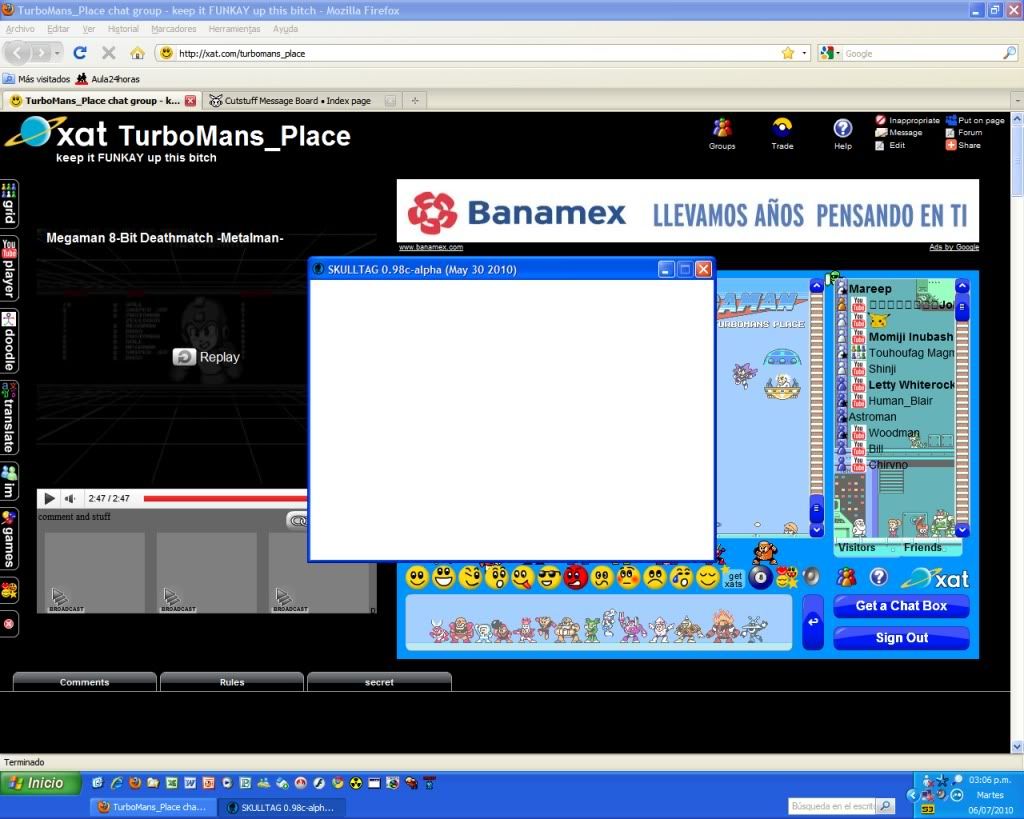Open the games side tab
Viewport: 1024px width, 819px height.
[9, 540]
